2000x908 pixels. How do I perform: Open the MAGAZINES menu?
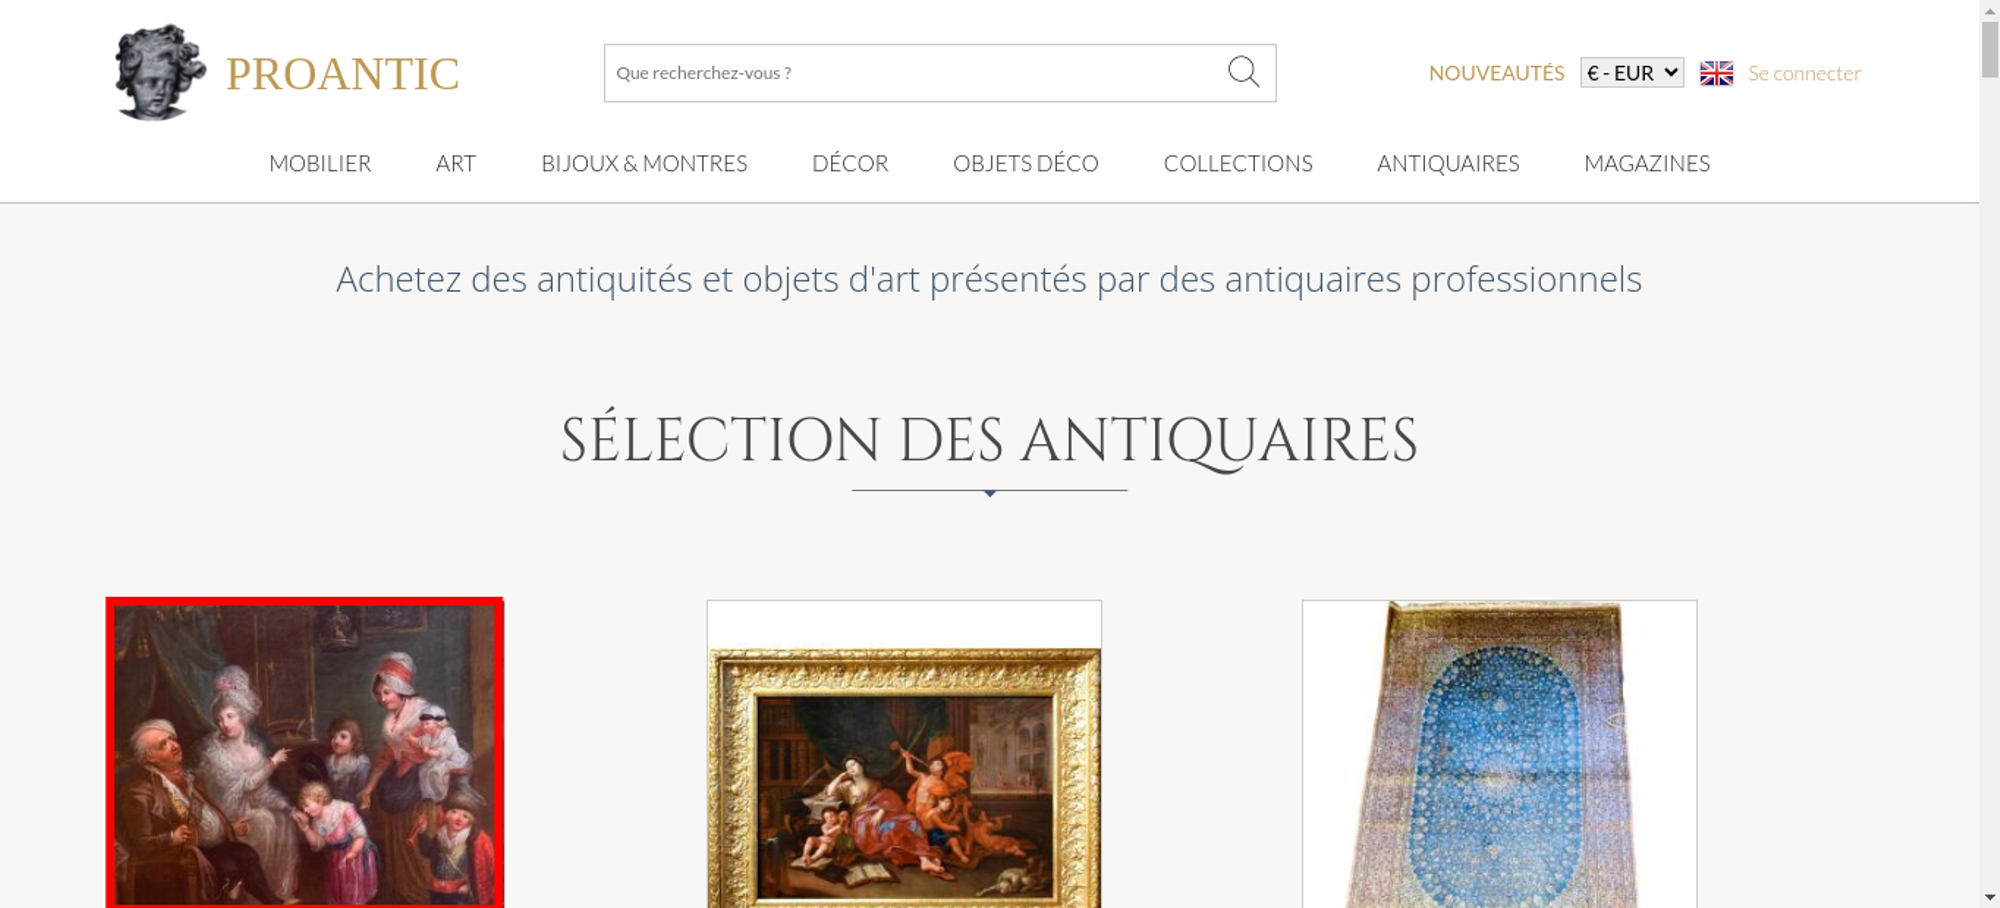click(1647, 163)
